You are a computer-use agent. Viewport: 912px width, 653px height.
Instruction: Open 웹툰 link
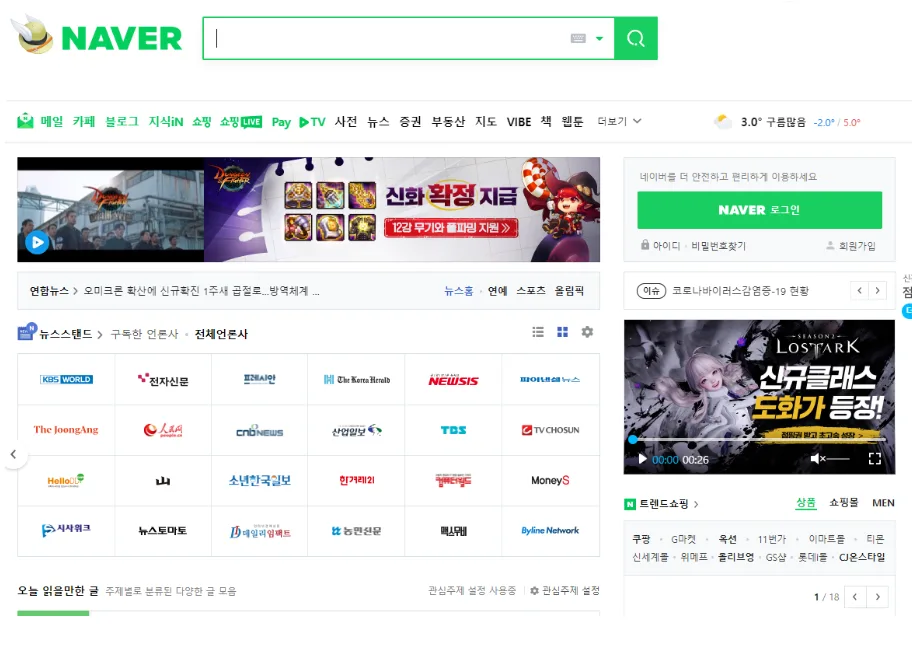pos(572,121)
